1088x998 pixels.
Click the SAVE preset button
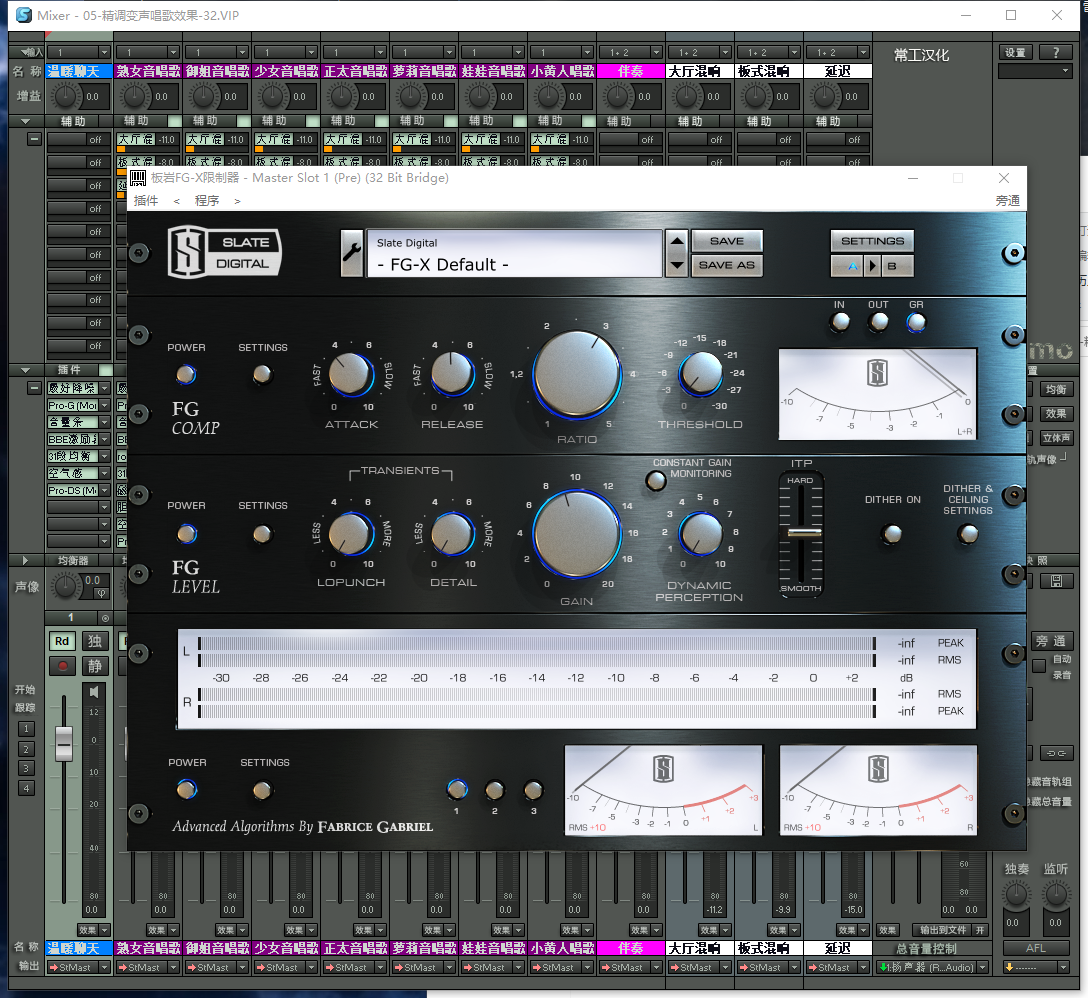[x=726, y=241]
